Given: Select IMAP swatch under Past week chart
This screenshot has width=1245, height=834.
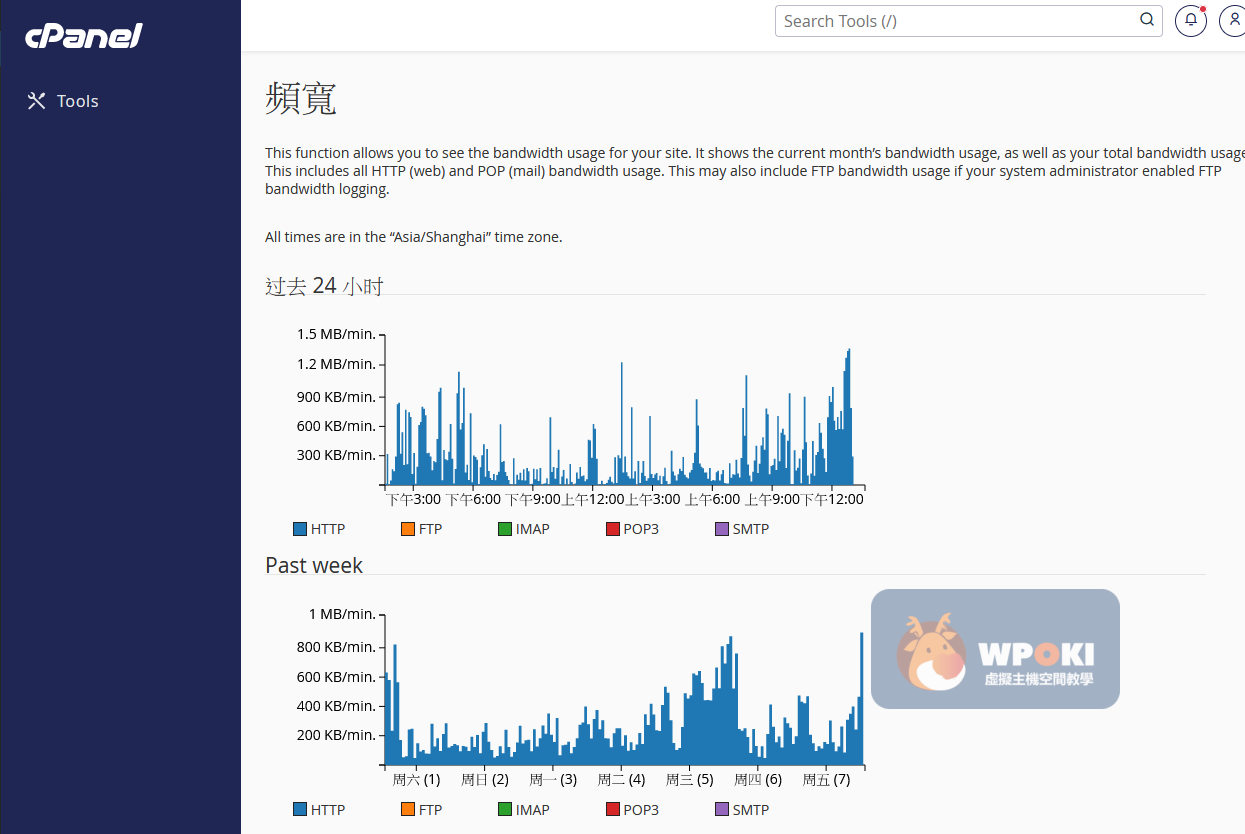Looking at the screenshot, I should [504, 810].
